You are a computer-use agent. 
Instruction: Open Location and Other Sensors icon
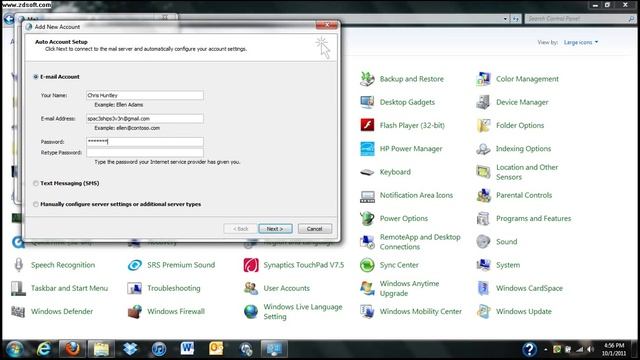pos(483,172)
